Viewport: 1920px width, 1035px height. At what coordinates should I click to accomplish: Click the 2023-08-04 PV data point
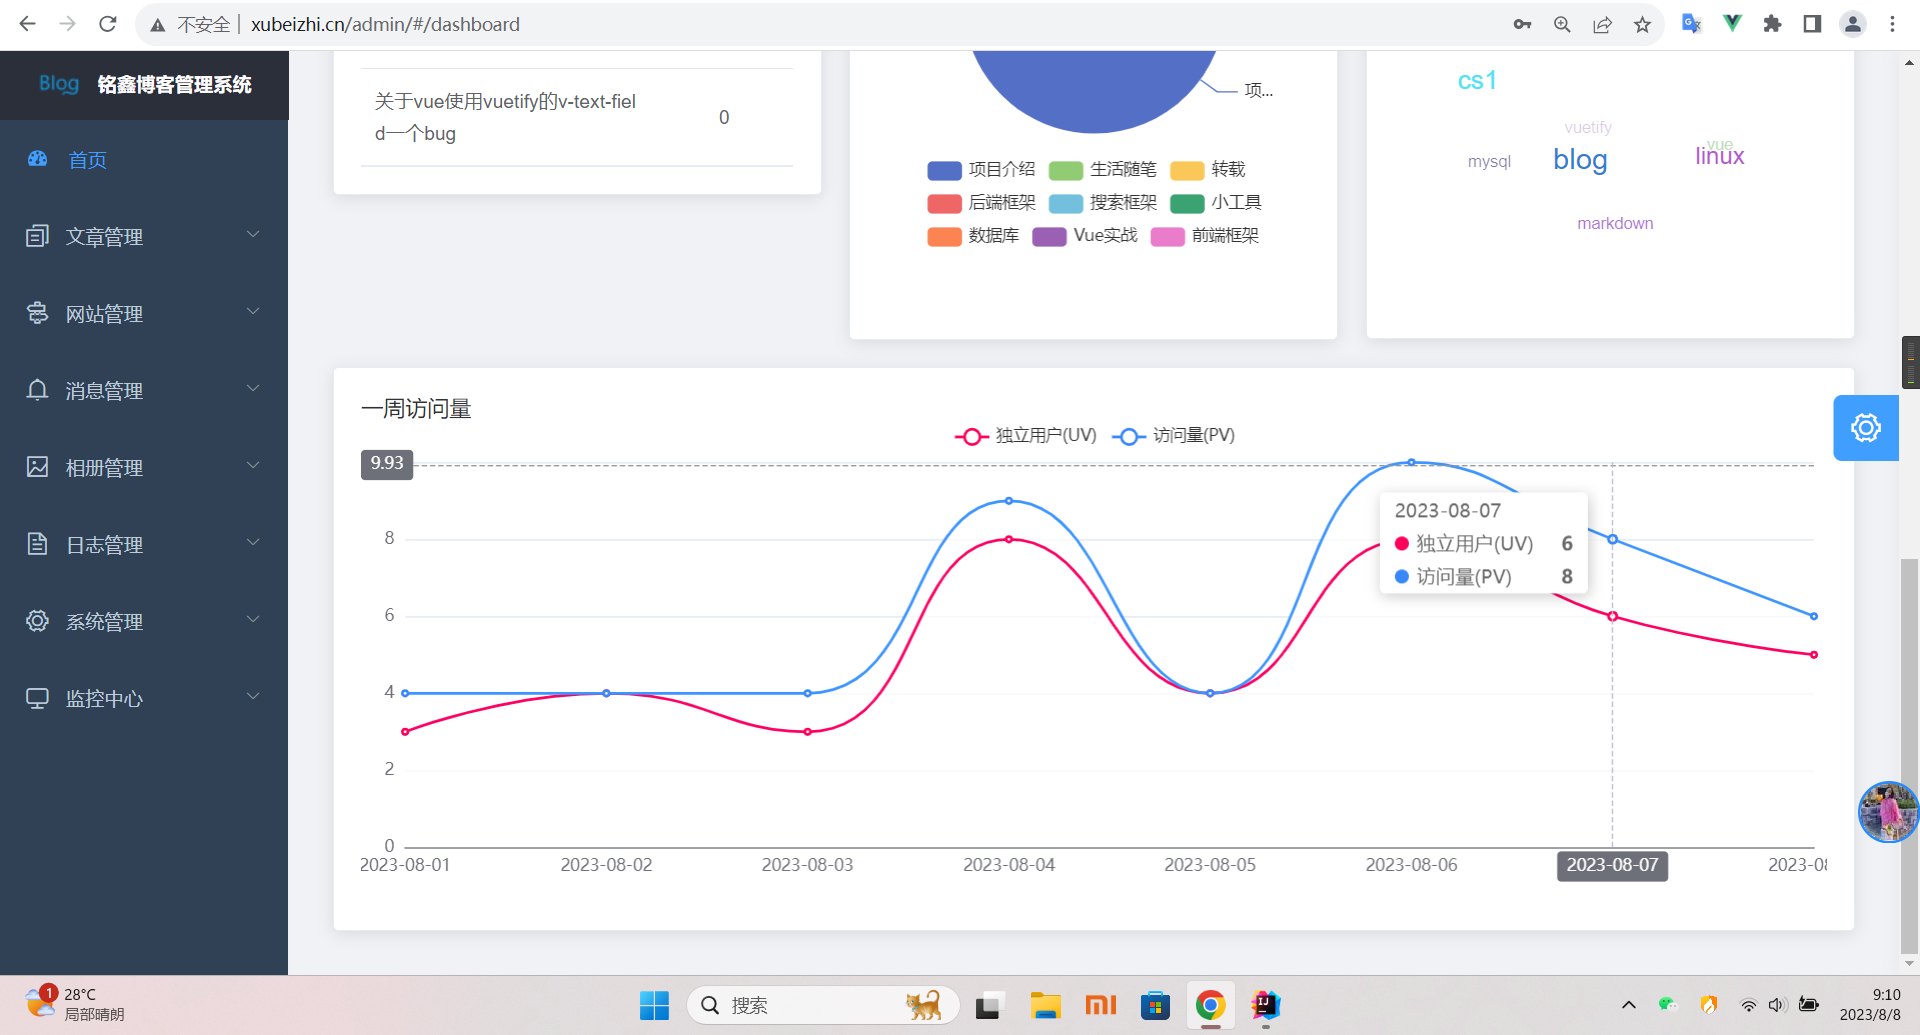click(1009, 501)
